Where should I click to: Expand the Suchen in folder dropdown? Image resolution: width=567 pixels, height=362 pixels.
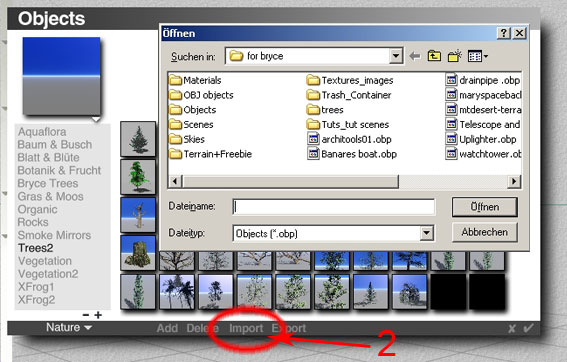[x=396, y=56]
